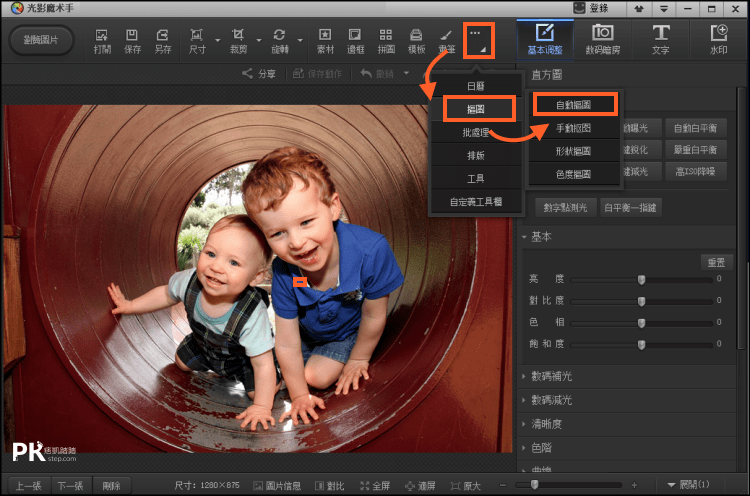Screen dimensions: 750x496
Task: Open the 撤銷 history dropdown arrow
Action: tap(406, 74)
